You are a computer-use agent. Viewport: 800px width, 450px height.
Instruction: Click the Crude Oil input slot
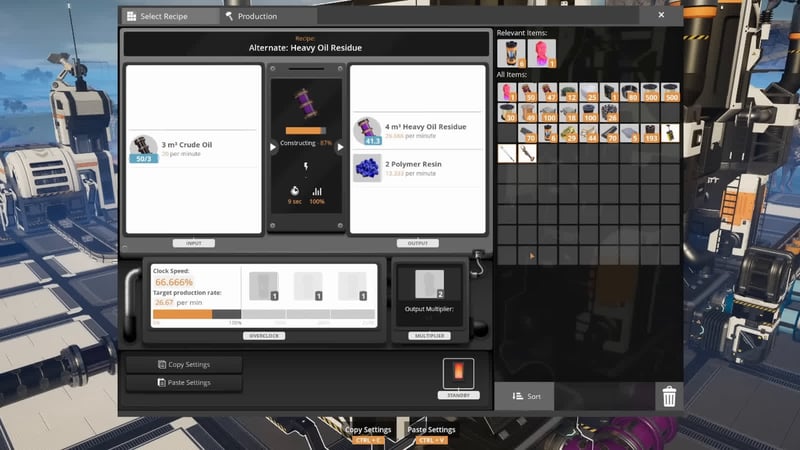tap(143, 149)
